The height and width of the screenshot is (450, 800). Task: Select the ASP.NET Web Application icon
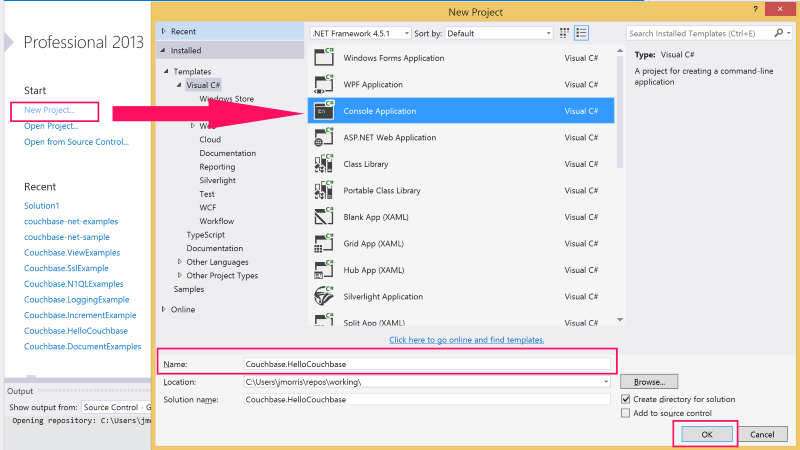click(324, 137)
